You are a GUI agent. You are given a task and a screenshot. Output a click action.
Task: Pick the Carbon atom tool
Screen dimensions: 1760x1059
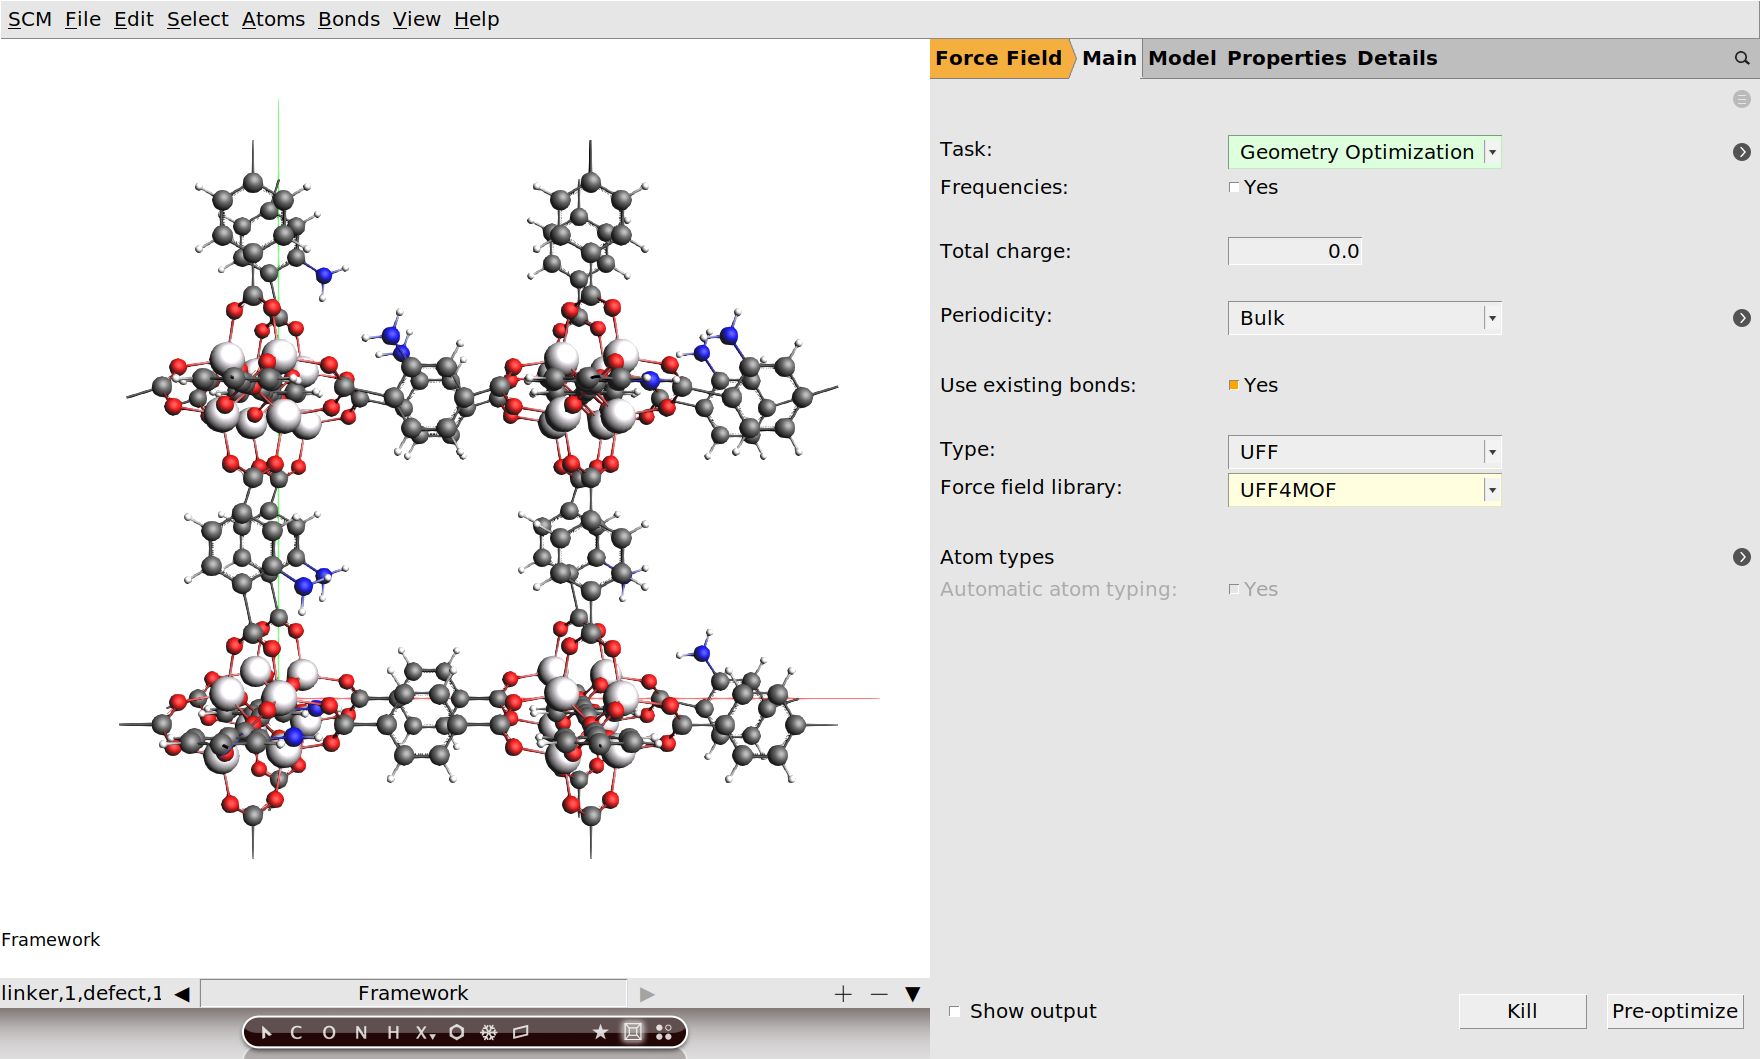point(297,1032)
